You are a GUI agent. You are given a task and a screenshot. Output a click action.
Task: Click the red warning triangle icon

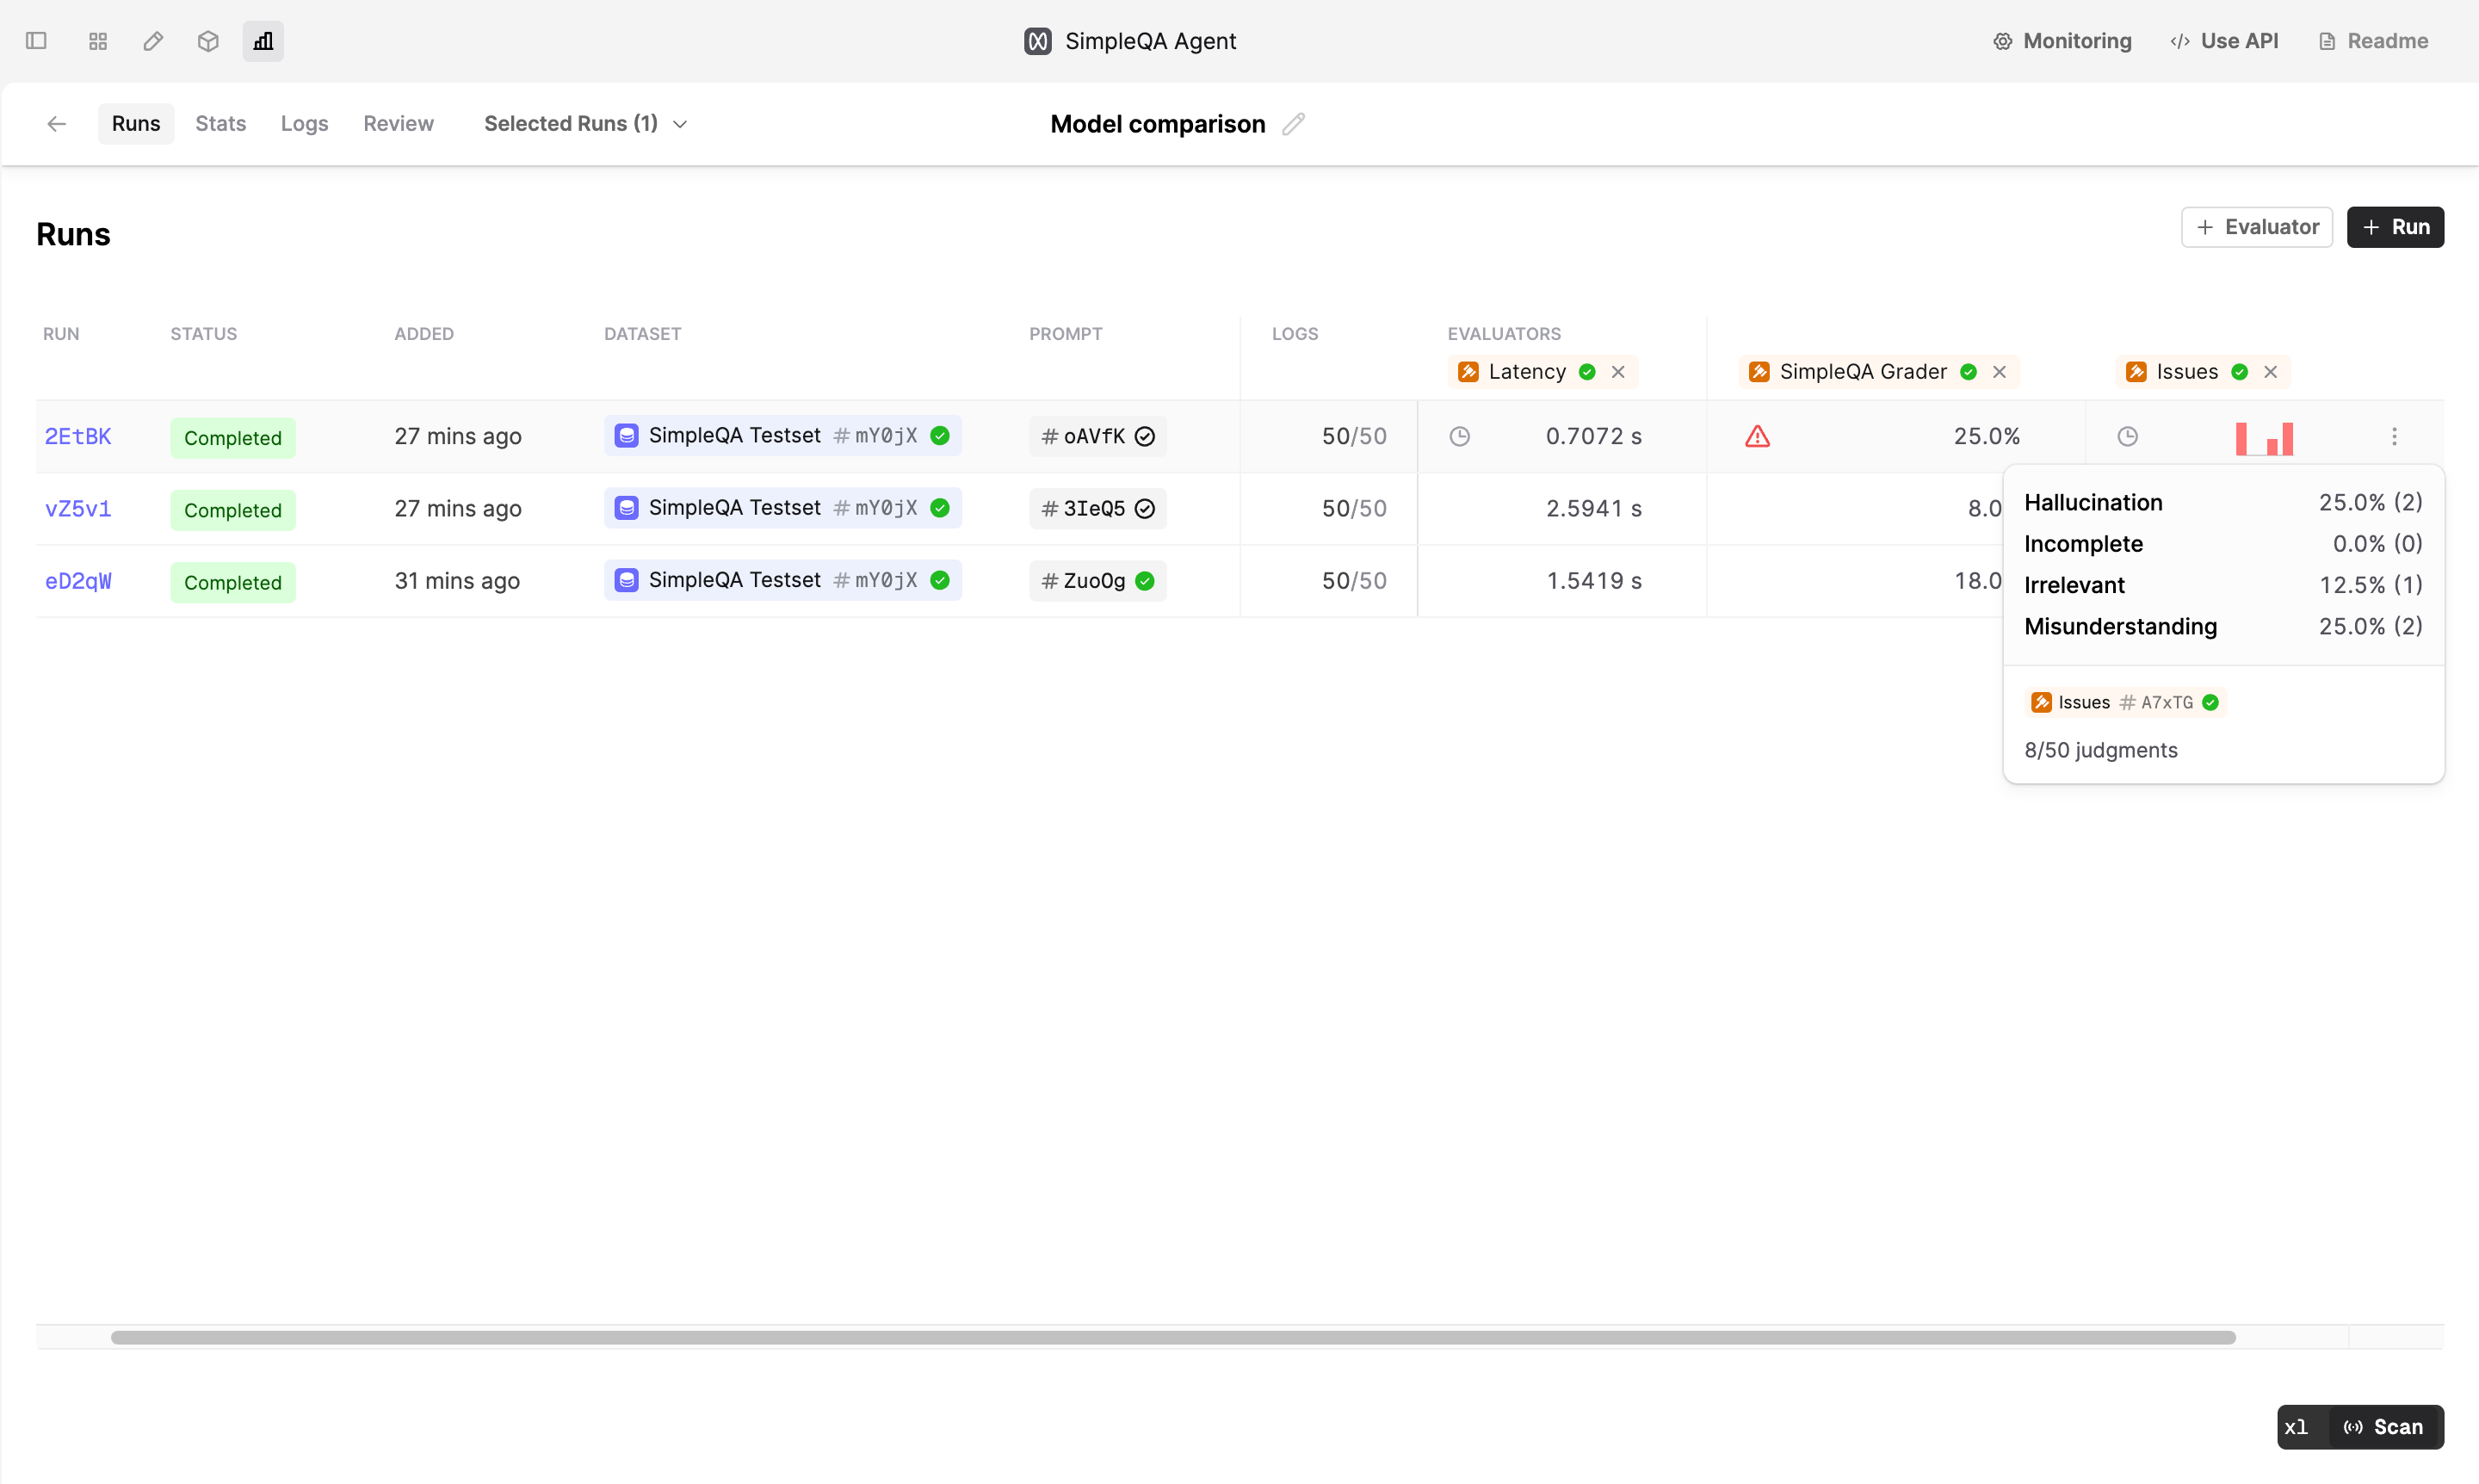(1757, 436)
